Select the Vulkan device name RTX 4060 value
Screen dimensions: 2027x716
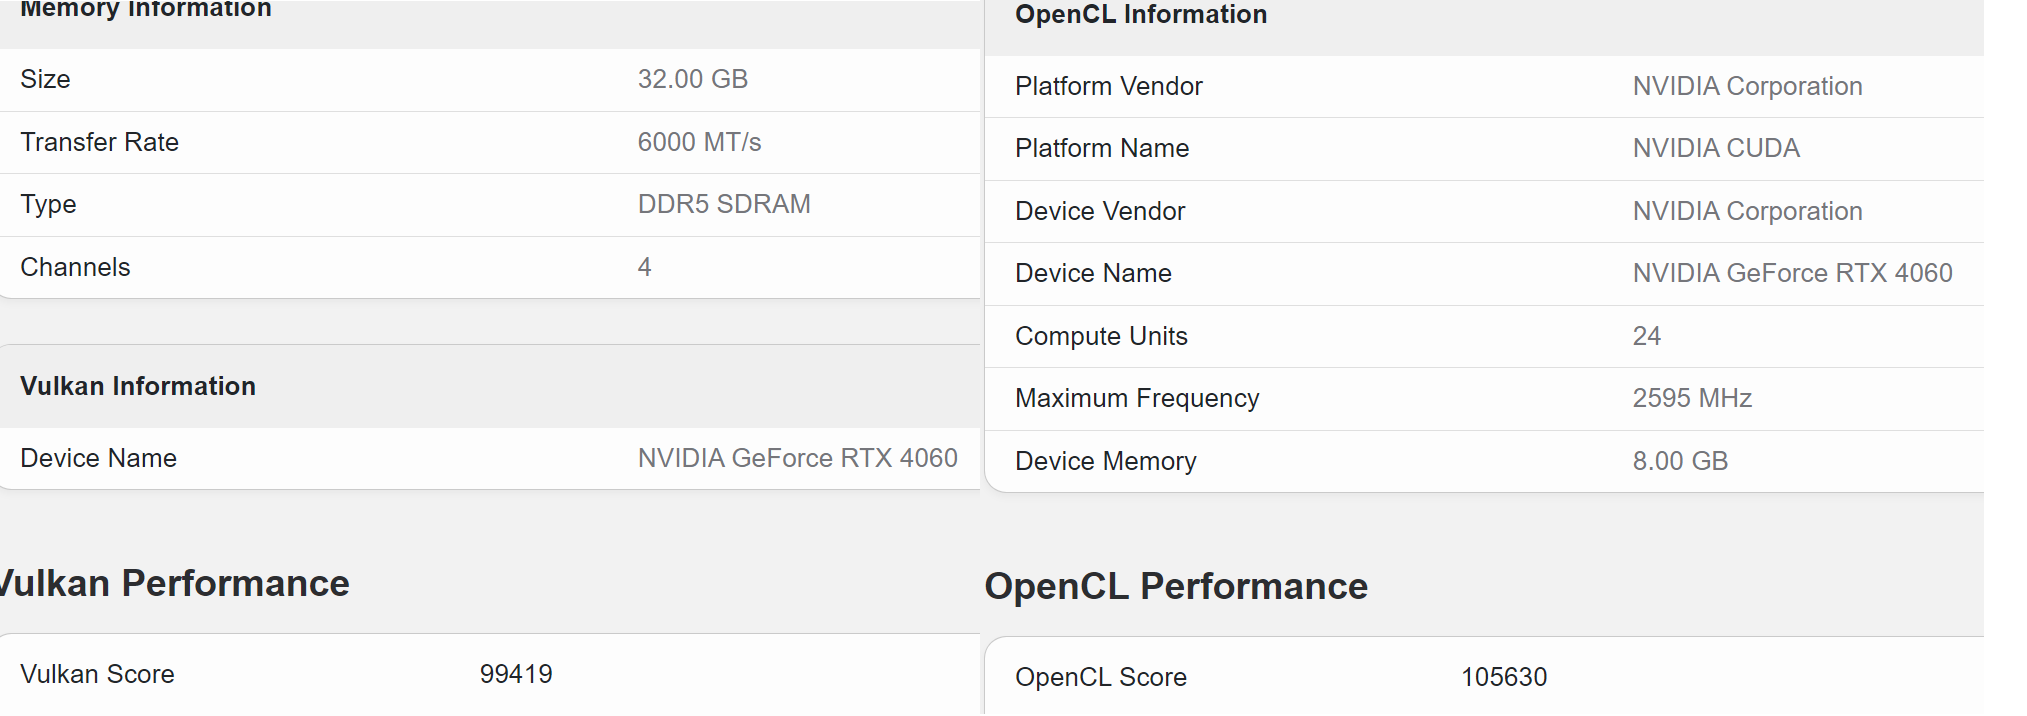[x=797, y=458]
